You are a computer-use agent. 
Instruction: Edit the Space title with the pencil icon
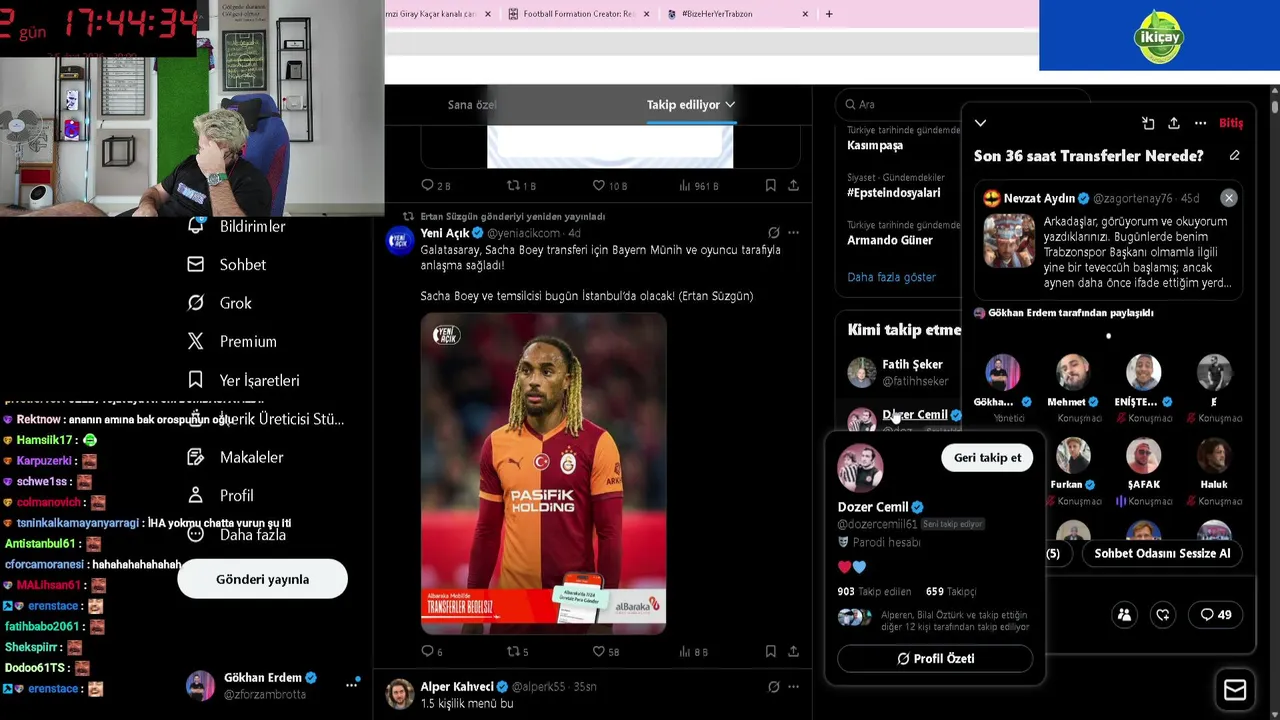click(x=1235, y=156)
